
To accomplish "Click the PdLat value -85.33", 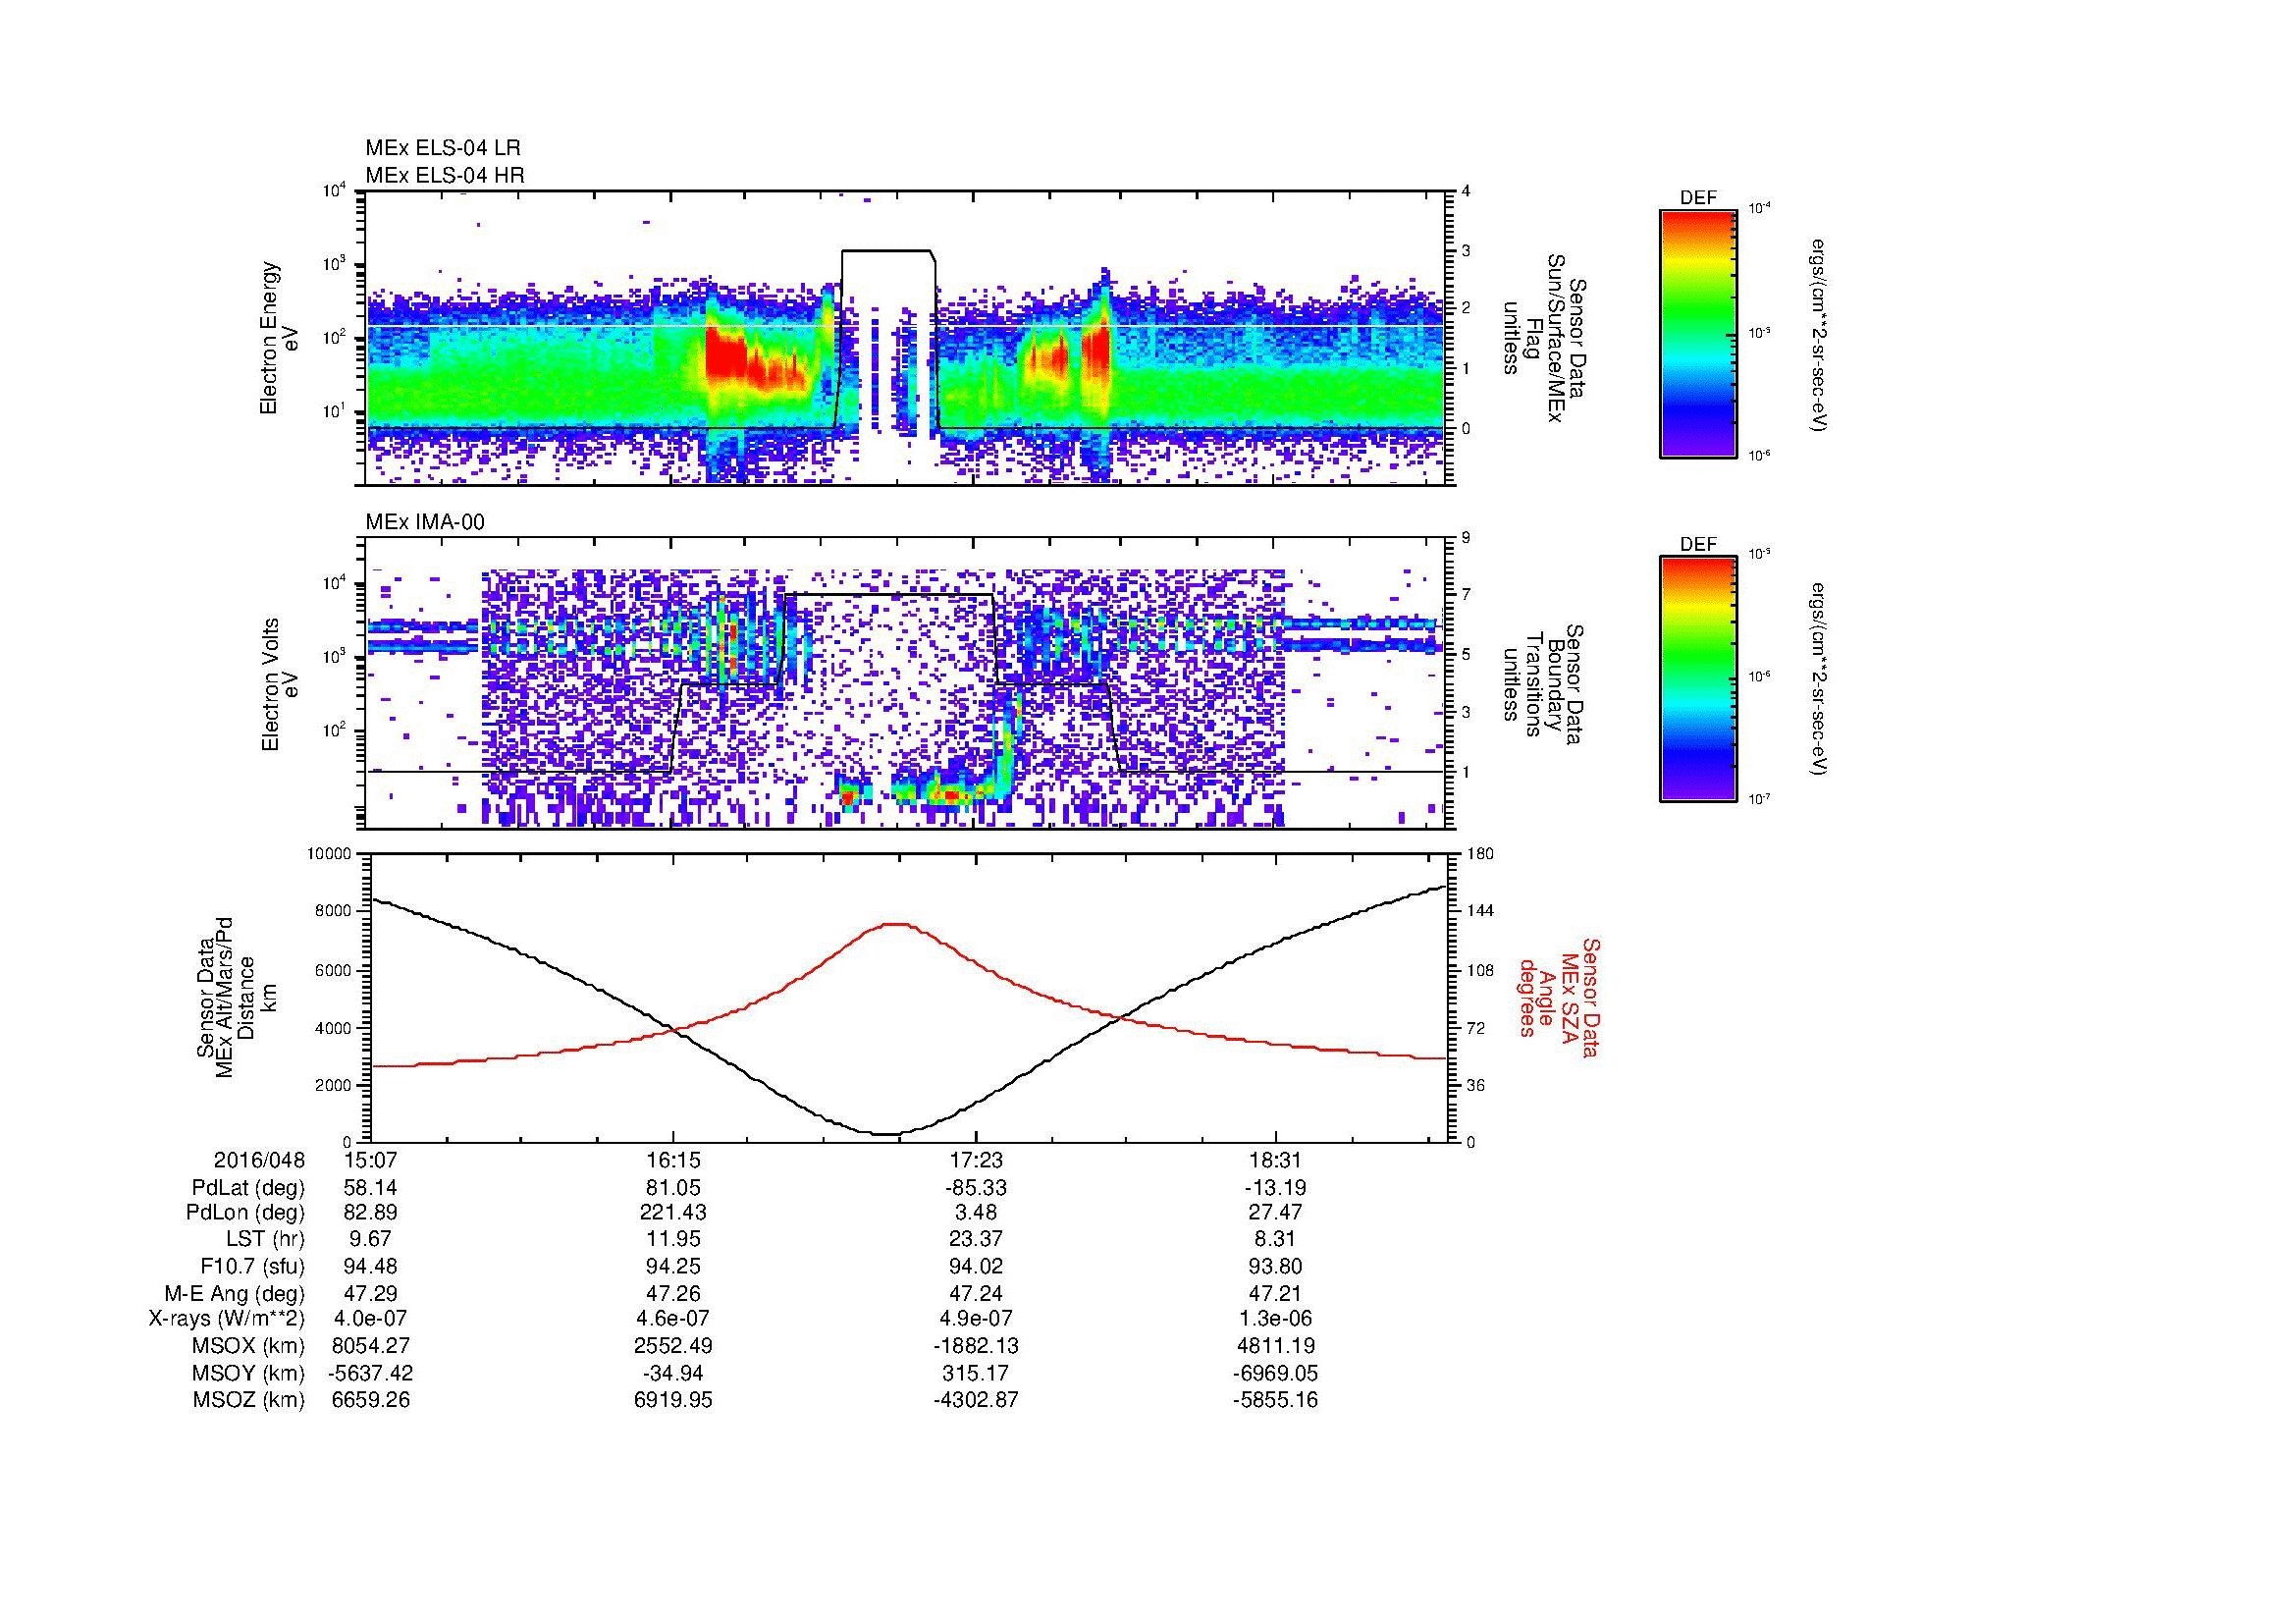I will pyautogui.click(x=975, y=1188).
